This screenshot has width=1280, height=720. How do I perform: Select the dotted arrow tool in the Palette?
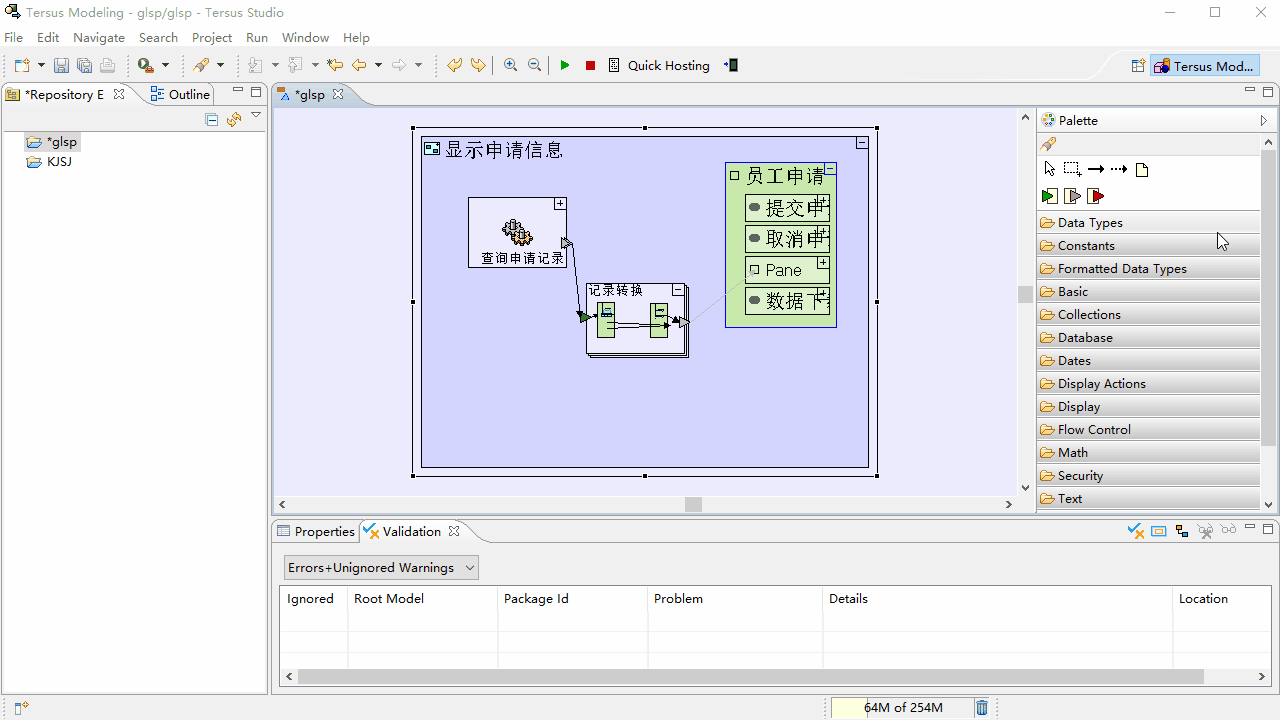pos(1119,170)
